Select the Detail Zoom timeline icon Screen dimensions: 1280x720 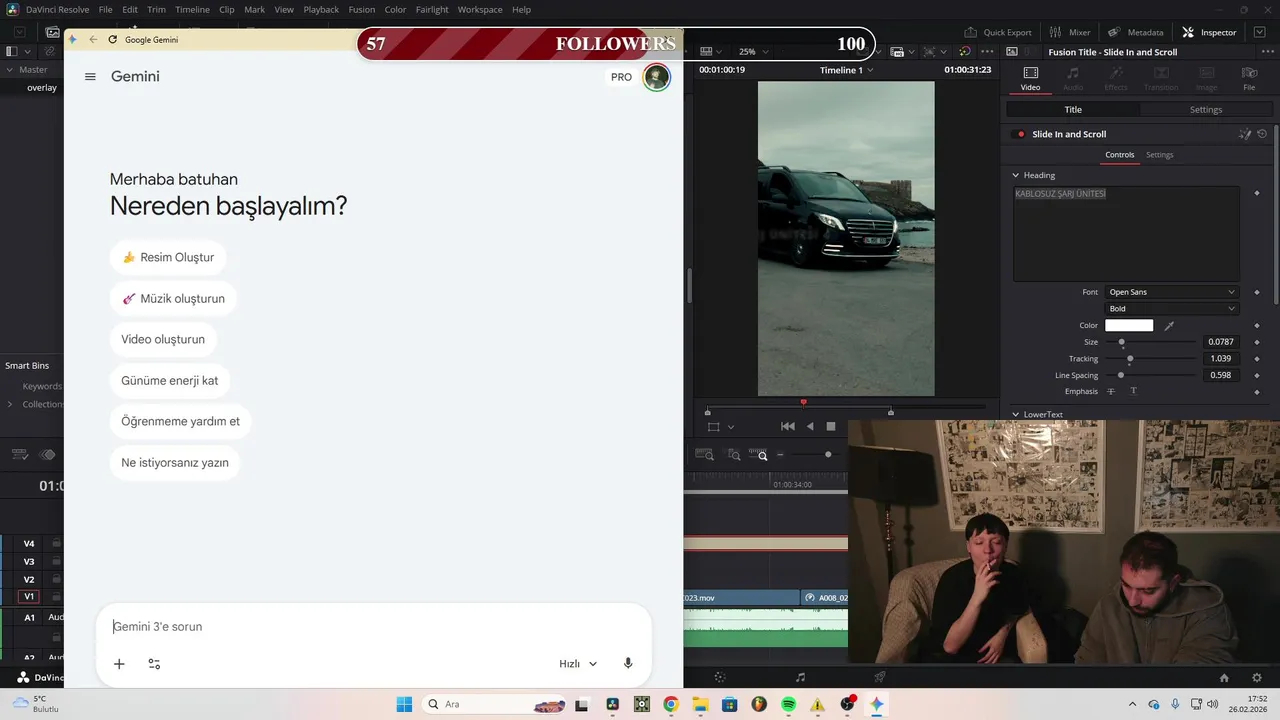point(734,455)
